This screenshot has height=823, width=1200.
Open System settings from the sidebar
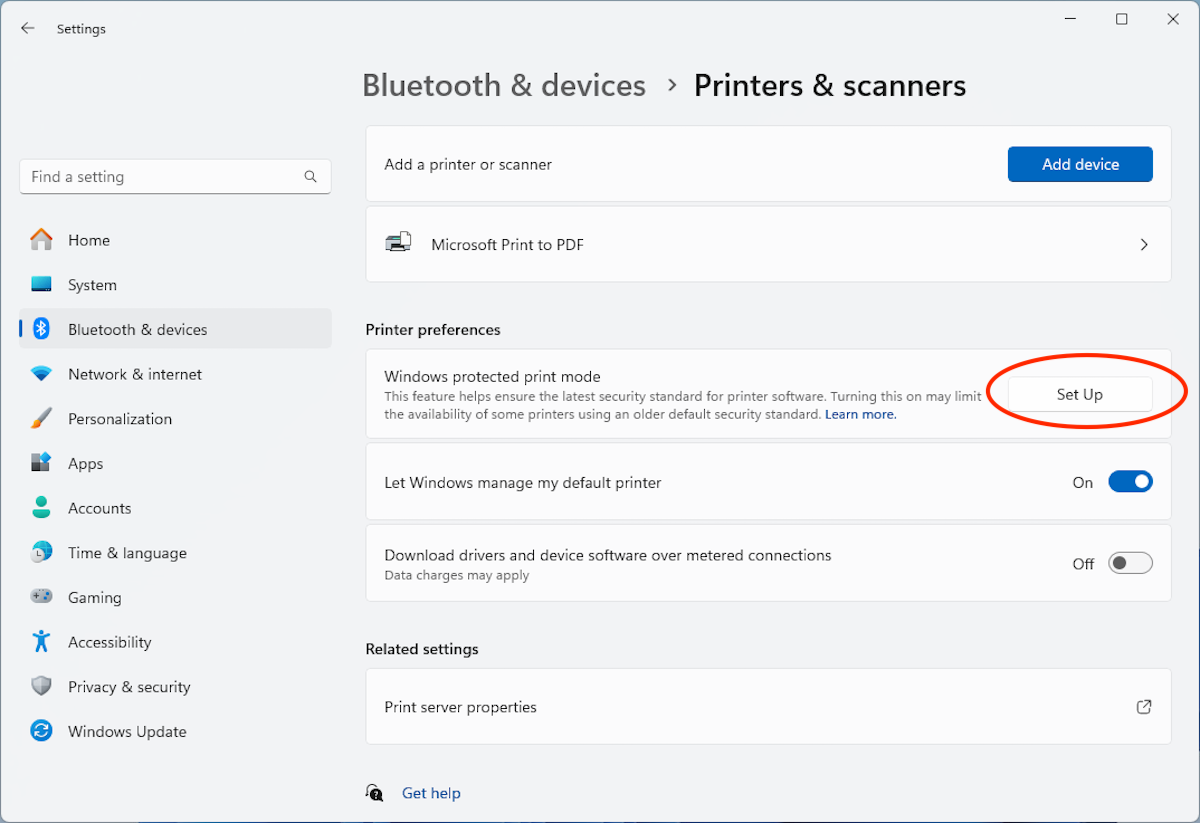[x=44, y=284]
